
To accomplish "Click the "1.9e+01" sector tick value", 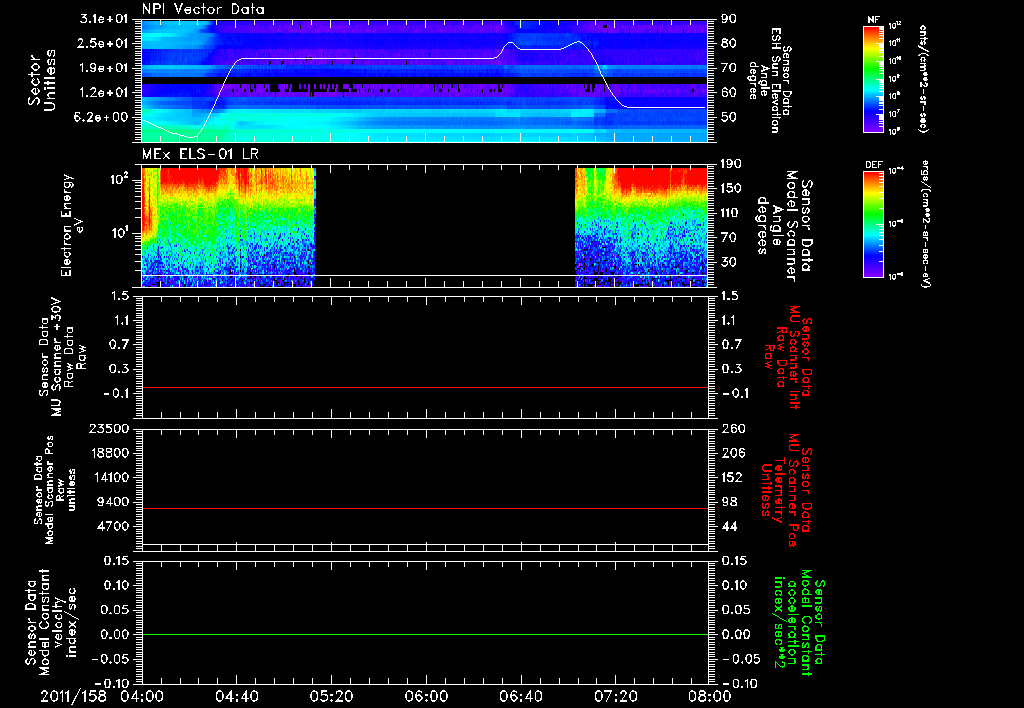I will [x=103, y=68].
